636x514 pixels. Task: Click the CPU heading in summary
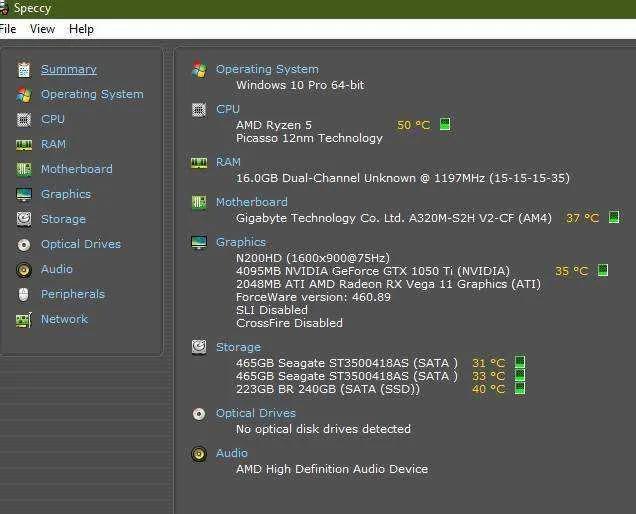(228, 109)
